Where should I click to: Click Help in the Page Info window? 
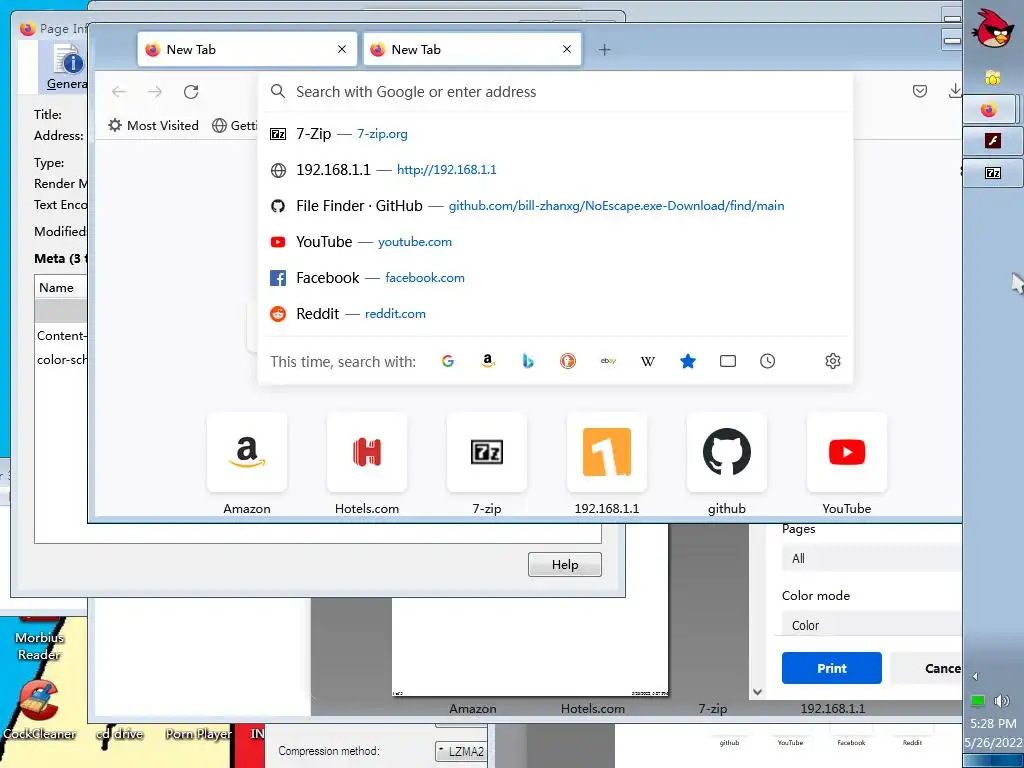tap(565, 565)
